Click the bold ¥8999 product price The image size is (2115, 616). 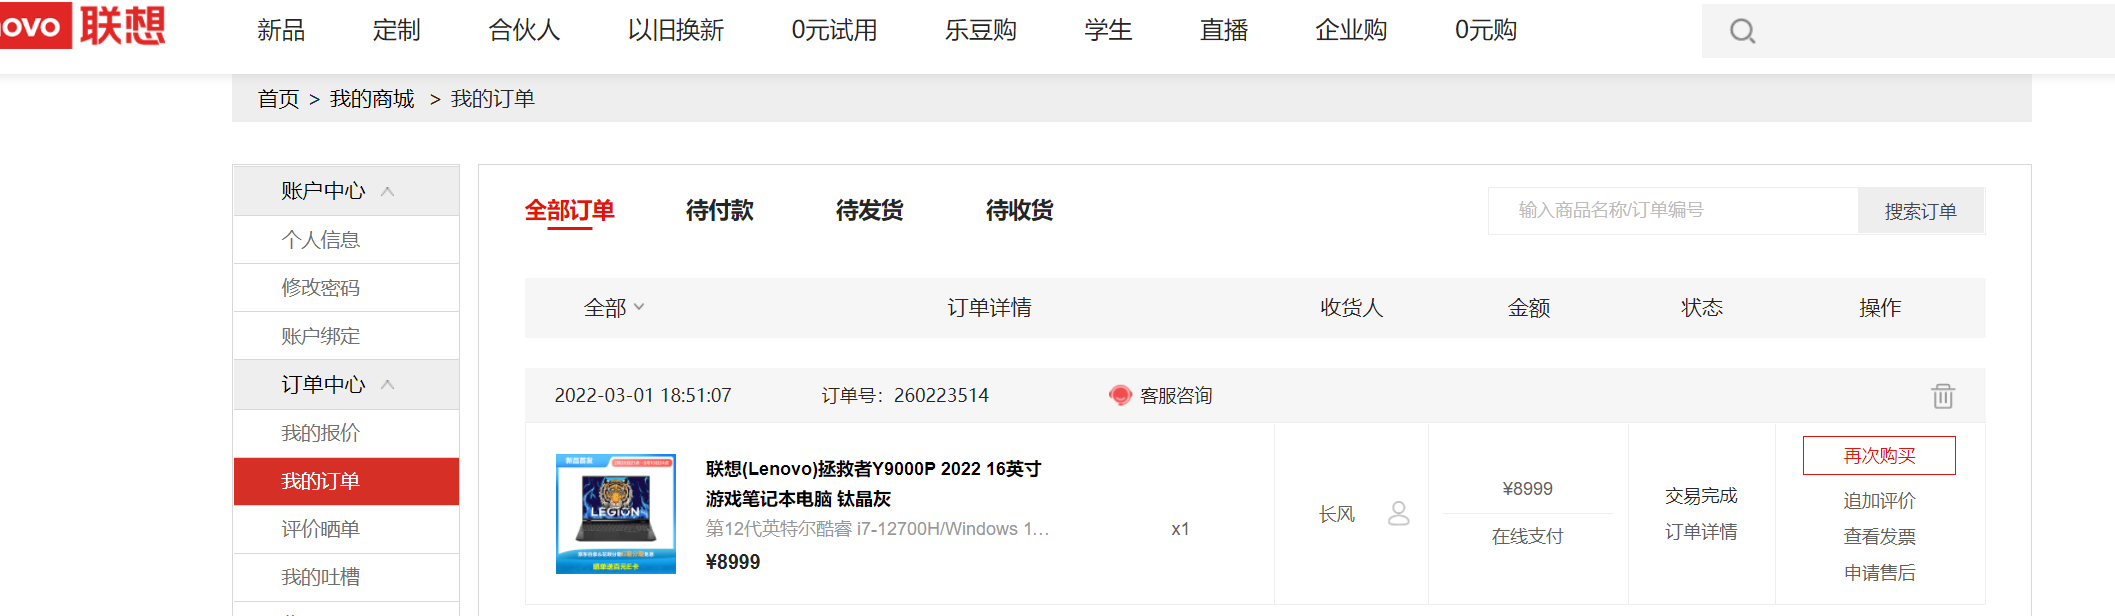[733, 562]
